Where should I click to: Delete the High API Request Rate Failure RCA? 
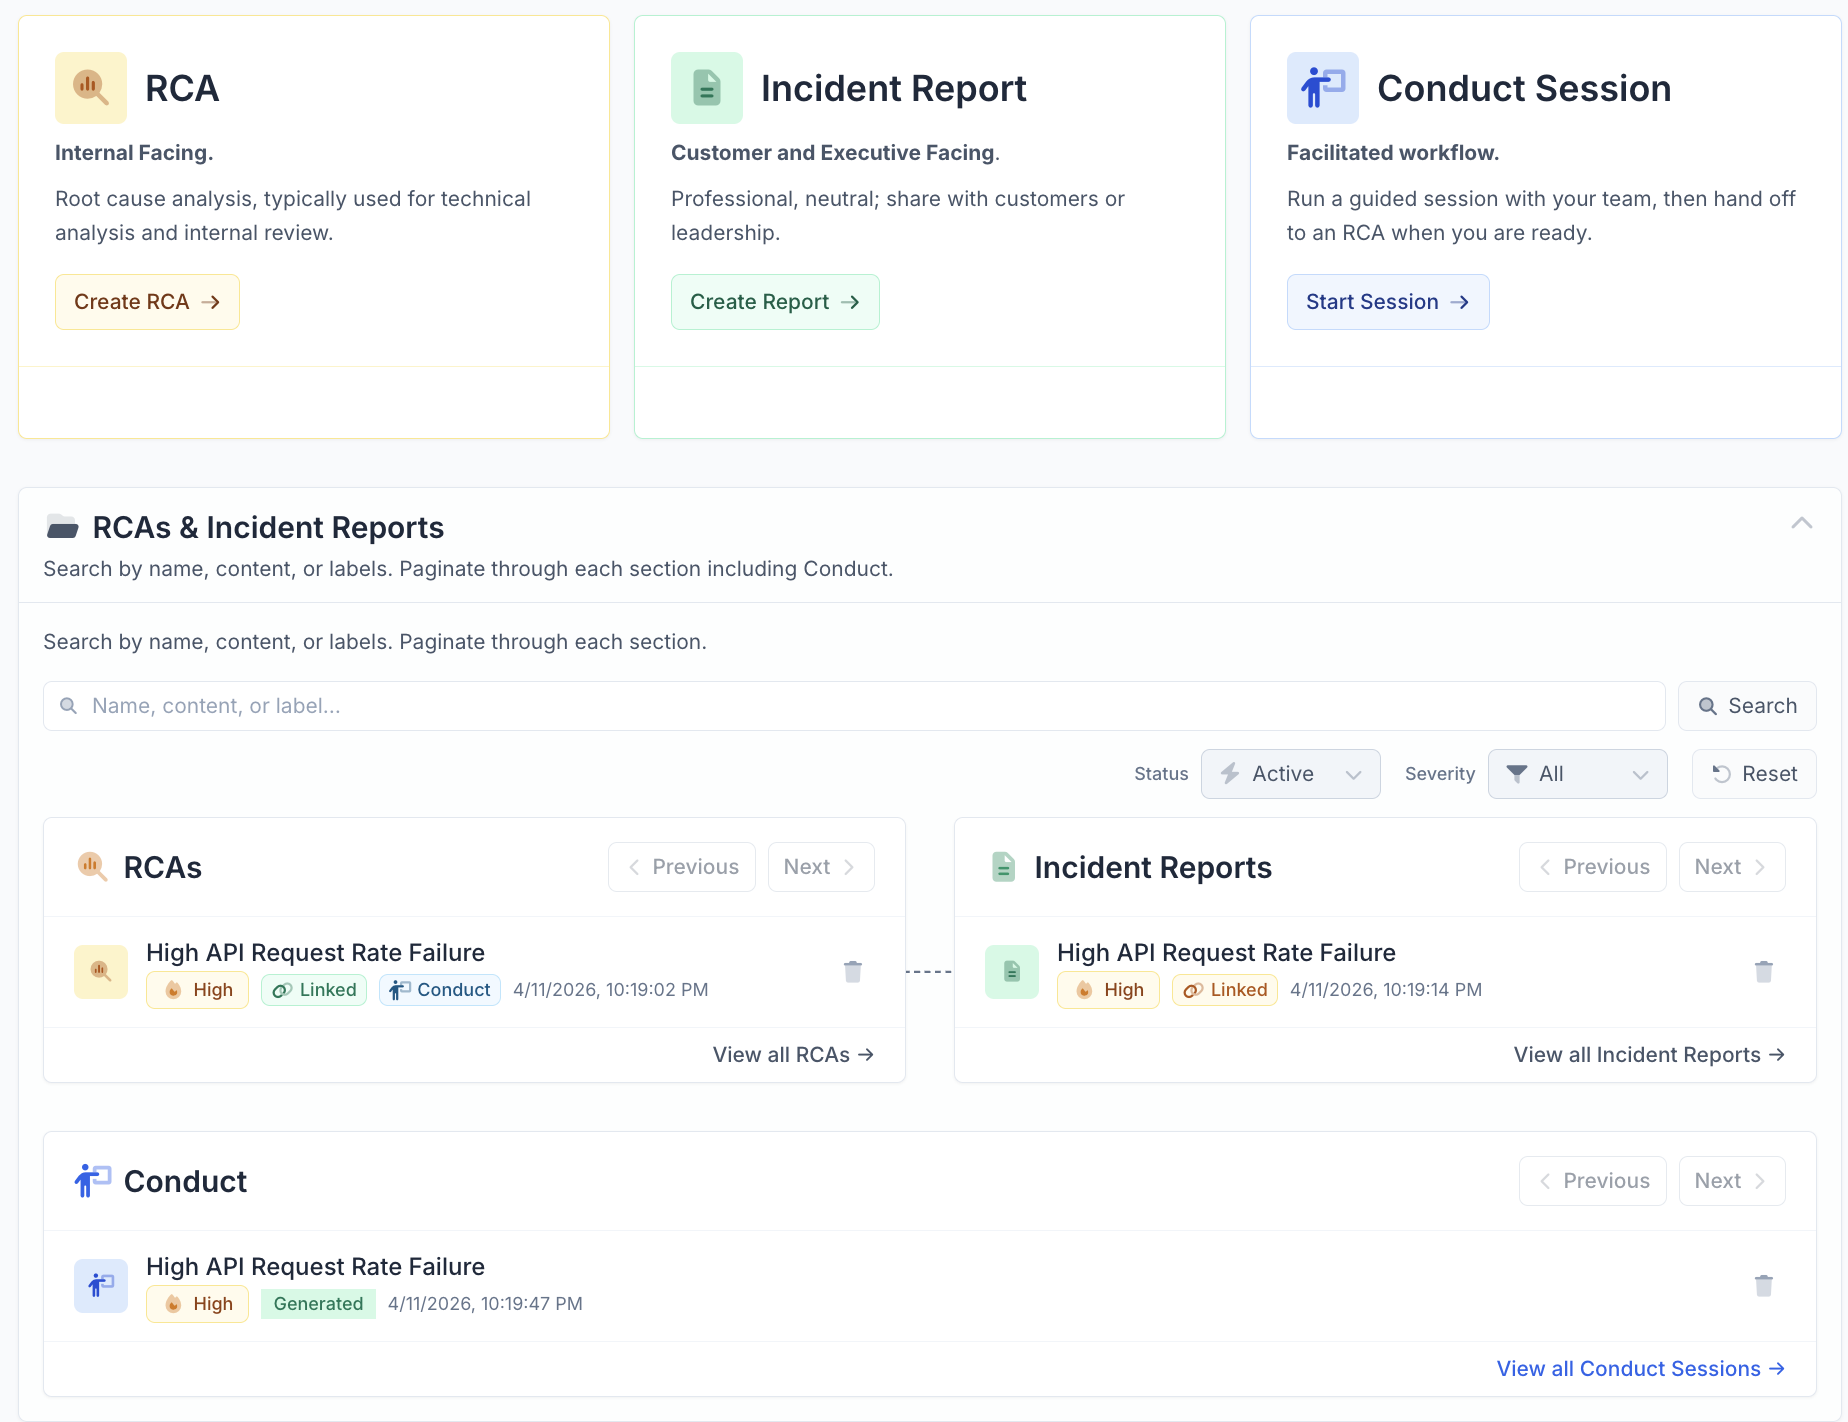tap(852, 971)
